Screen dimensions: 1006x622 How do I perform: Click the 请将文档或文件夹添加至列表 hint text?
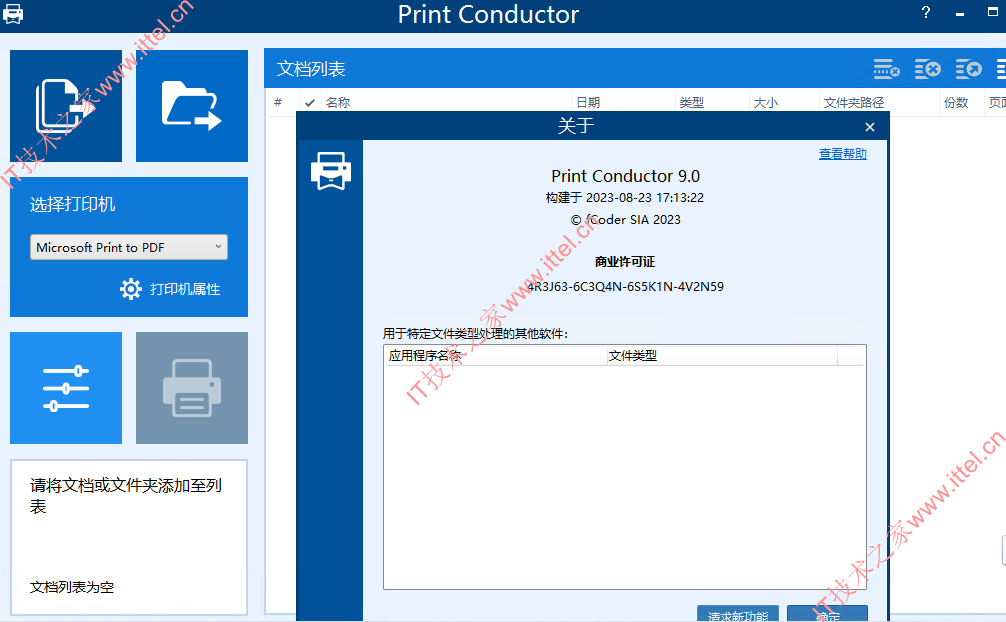(126, 496)
